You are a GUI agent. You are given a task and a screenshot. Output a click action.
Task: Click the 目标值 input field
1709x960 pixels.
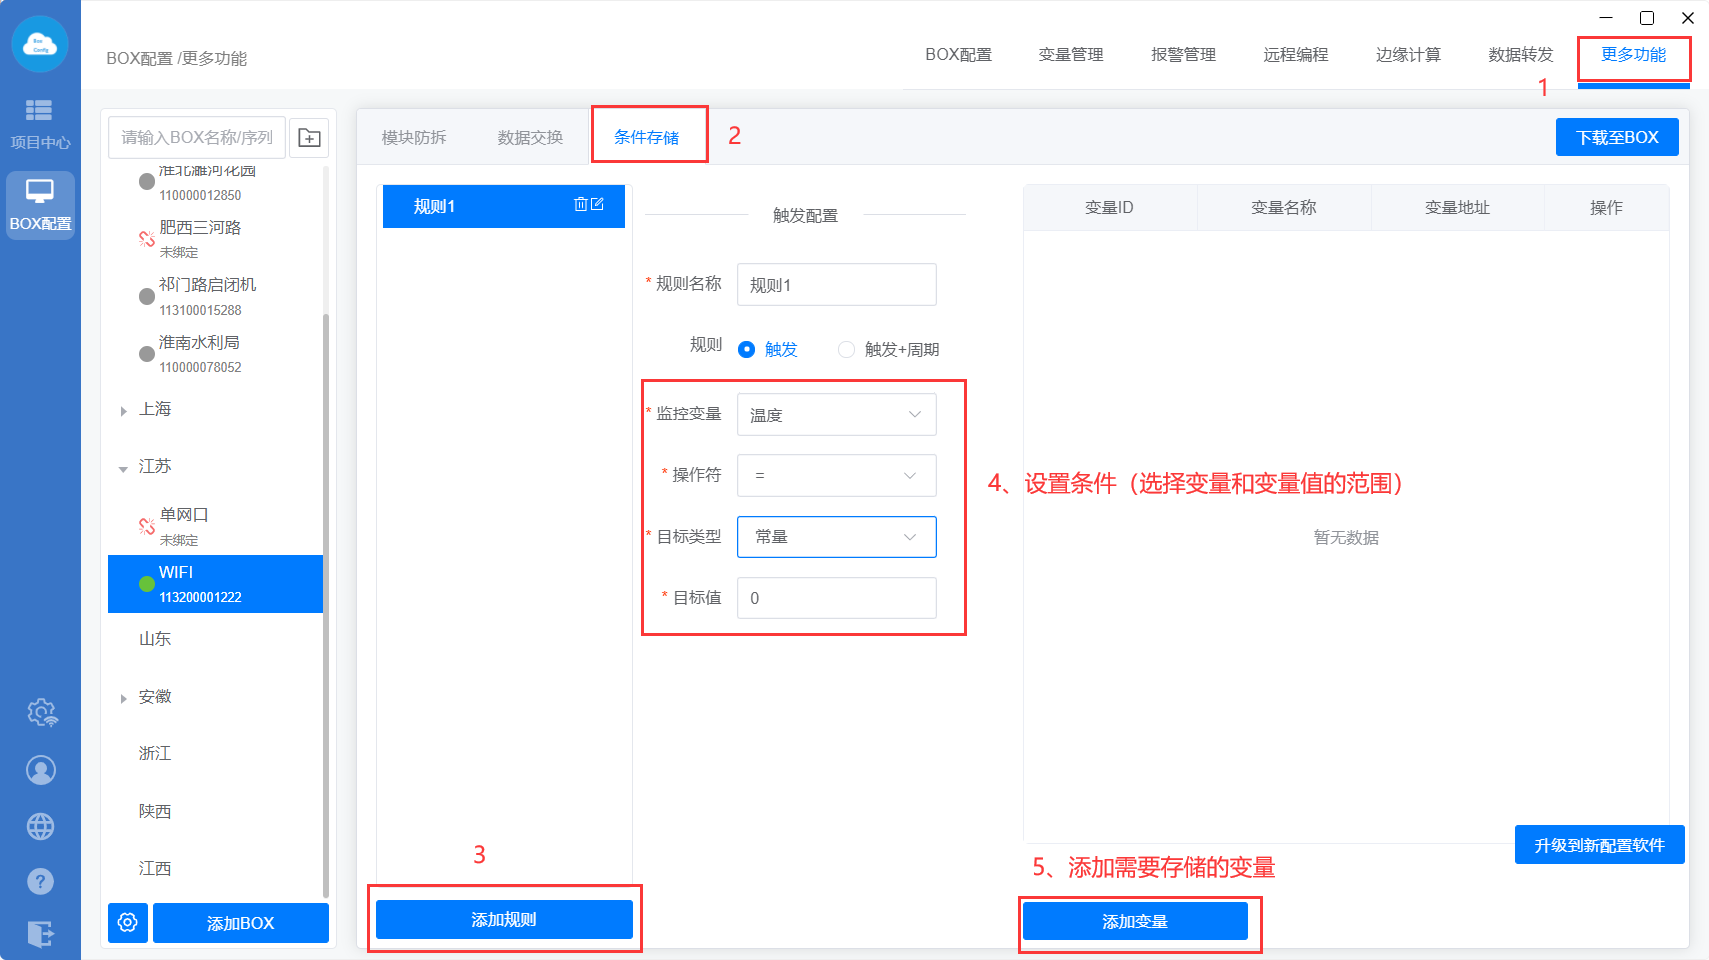[836, 598]
